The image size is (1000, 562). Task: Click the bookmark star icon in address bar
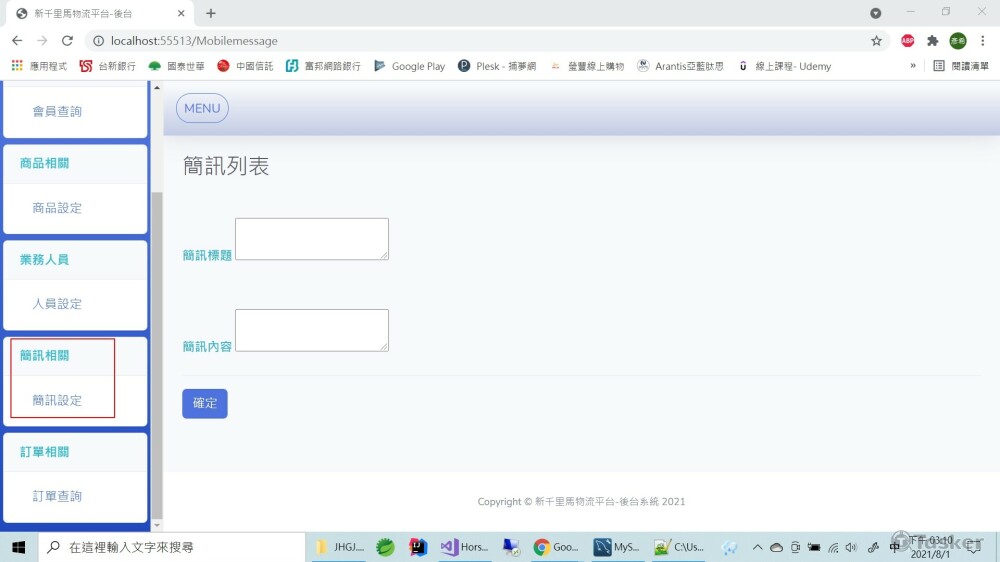tap(876, 41)
